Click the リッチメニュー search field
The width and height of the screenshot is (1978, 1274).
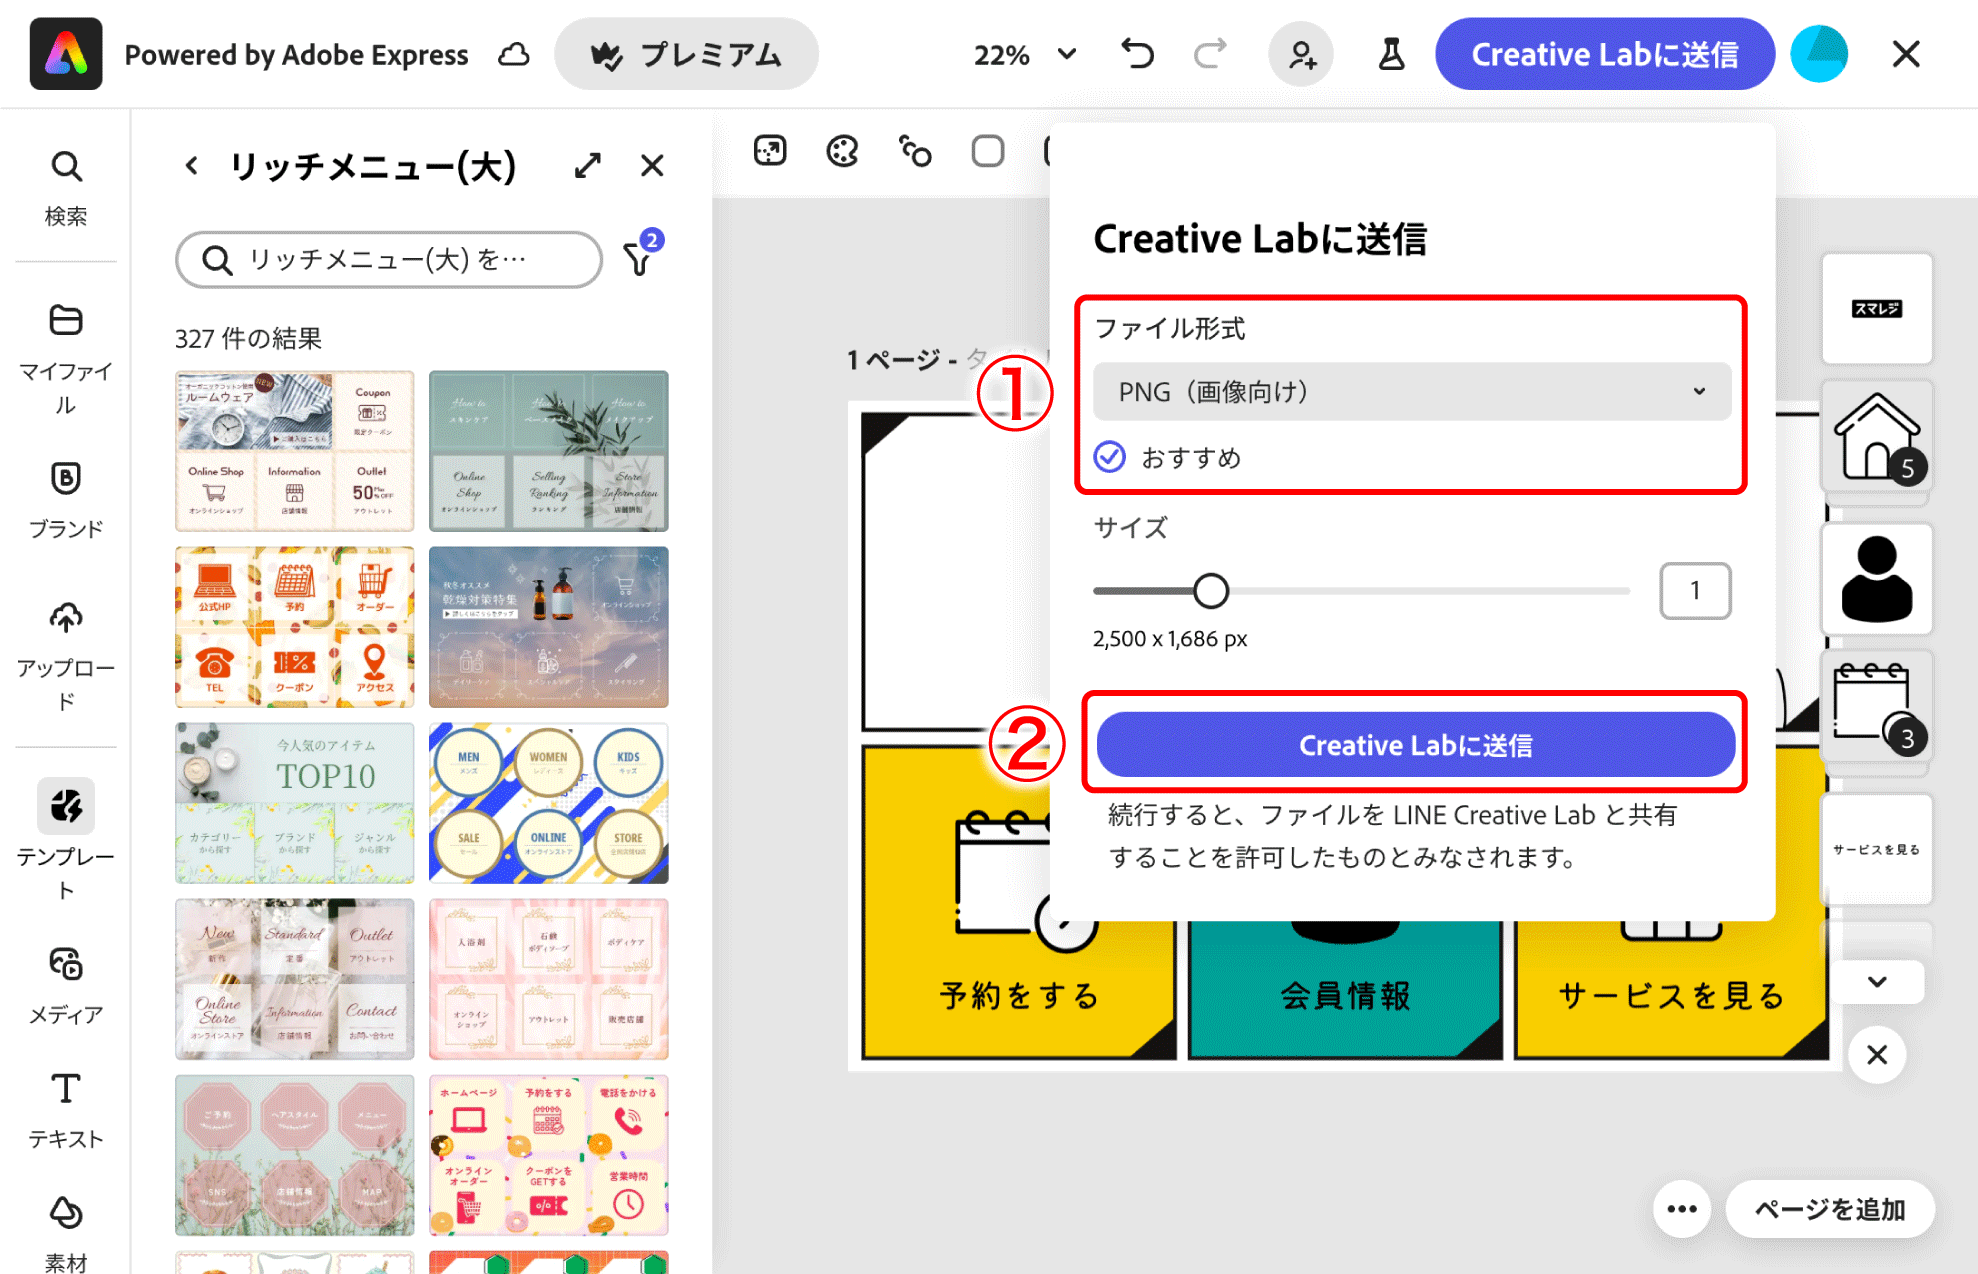pos(388,260)
